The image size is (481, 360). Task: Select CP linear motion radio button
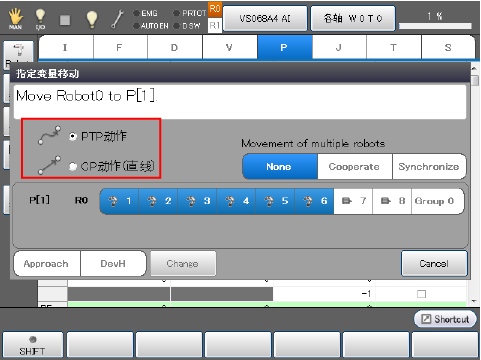click(x=72, y=166)
